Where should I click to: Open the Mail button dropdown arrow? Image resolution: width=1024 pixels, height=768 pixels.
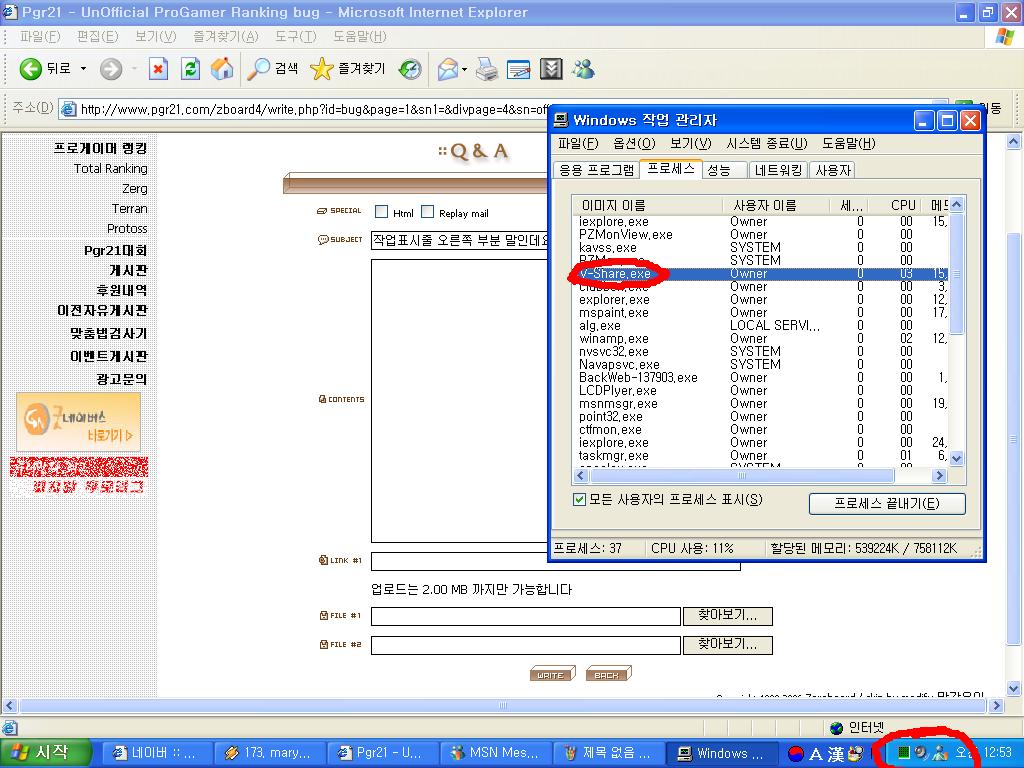click(464, 69)
